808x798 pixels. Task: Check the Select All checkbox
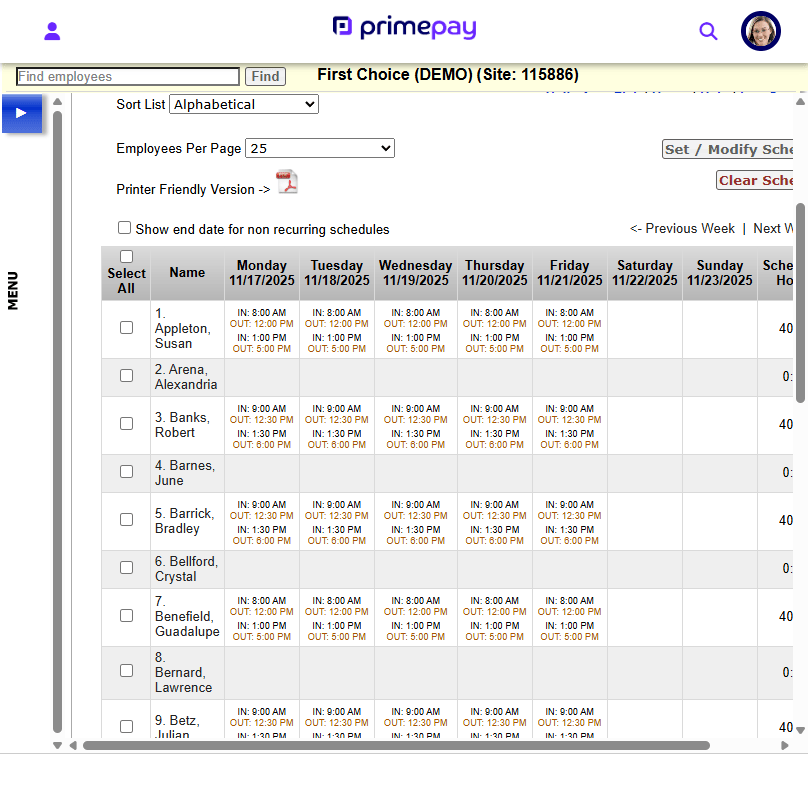(x=126, y=257)
